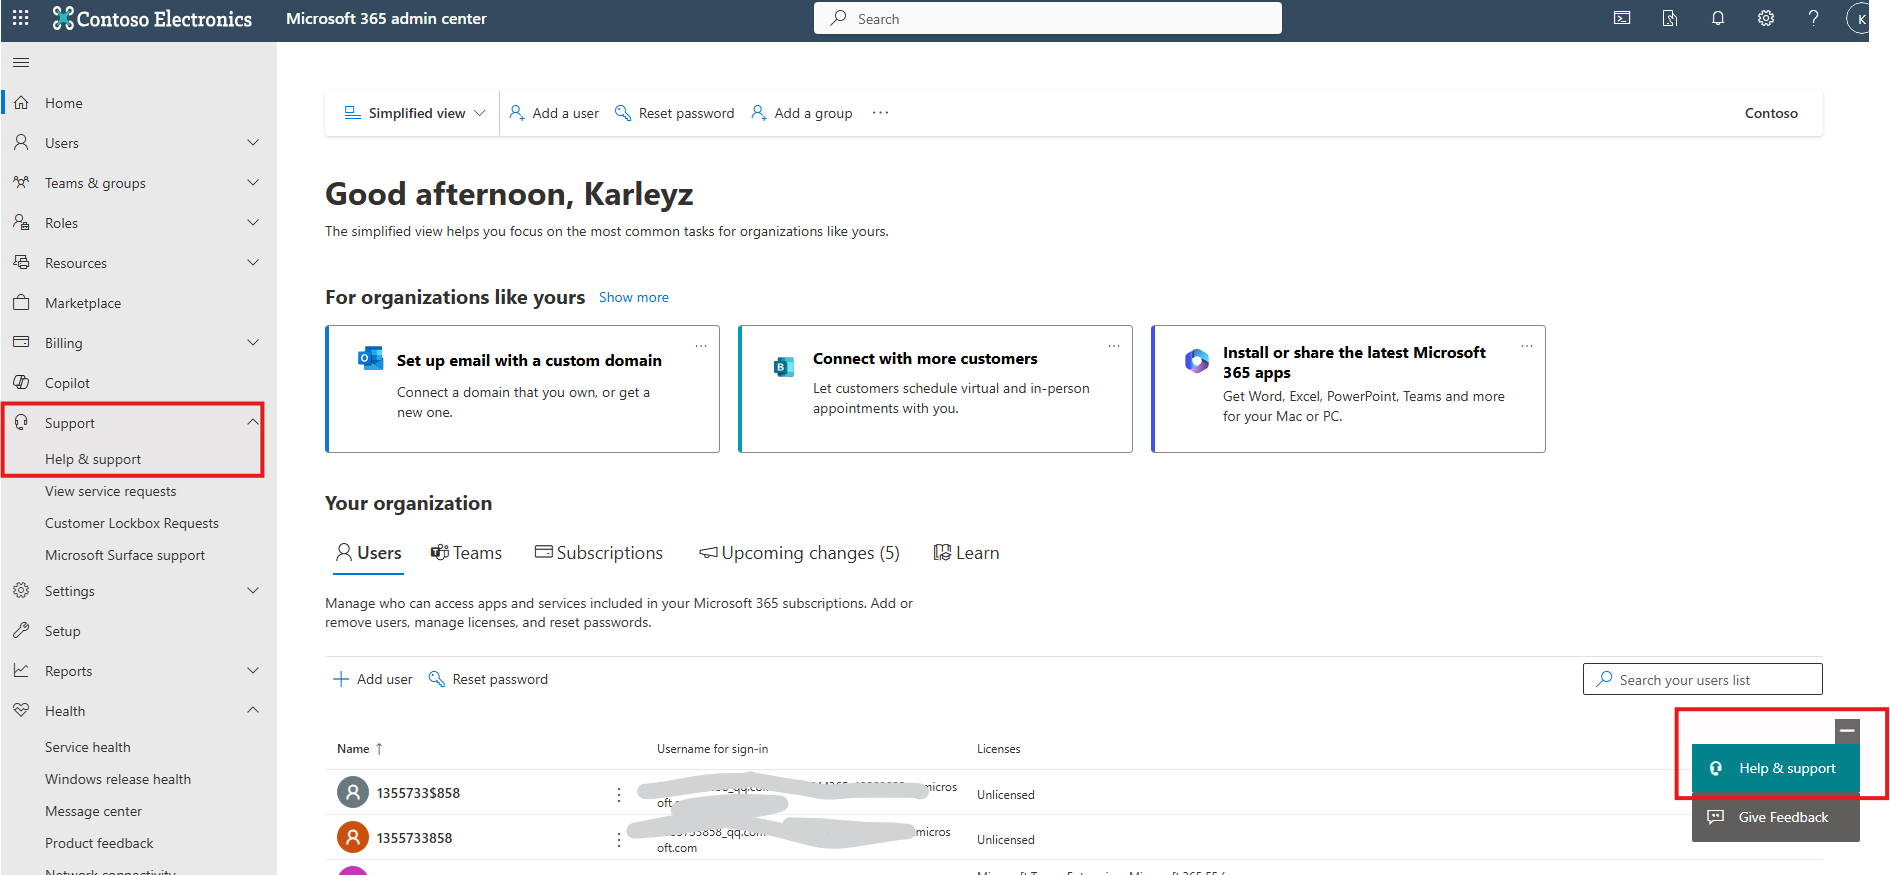1890x875 pixels.
Task: Open Cloud Shell icon in header
Action: click(1622, 18)
